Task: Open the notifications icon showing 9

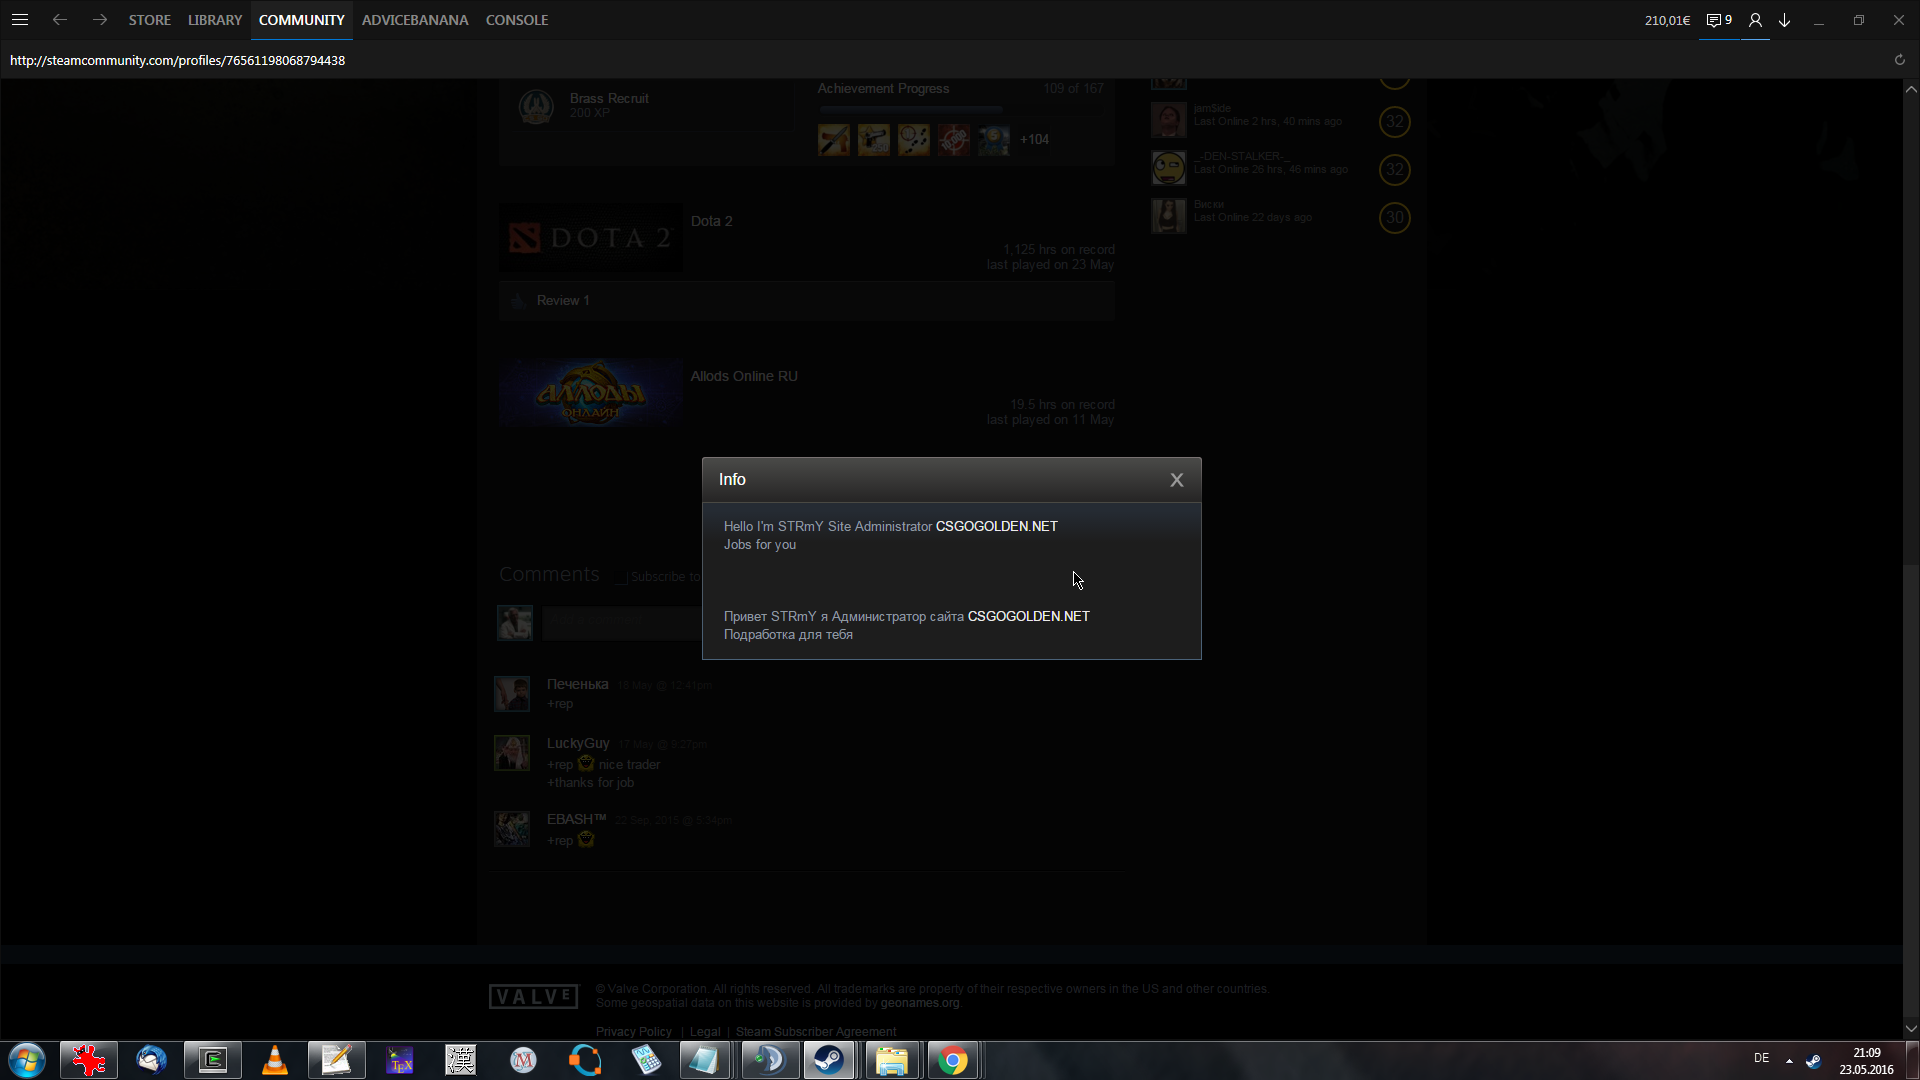Action: (x=1719, y=20)
